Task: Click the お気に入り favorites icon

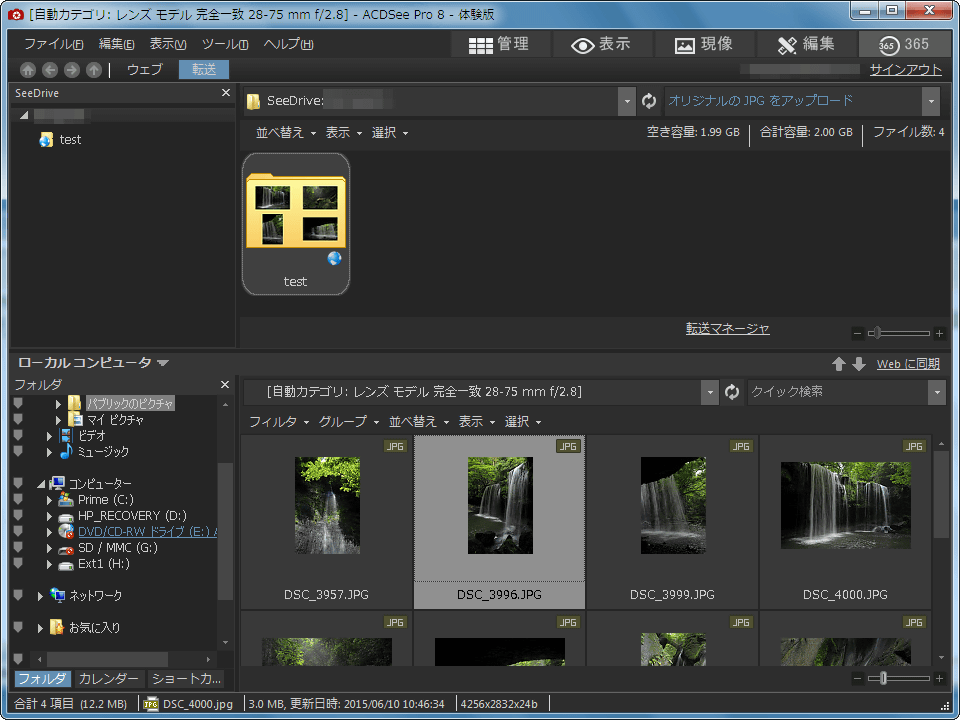Action: click(57, 627)
